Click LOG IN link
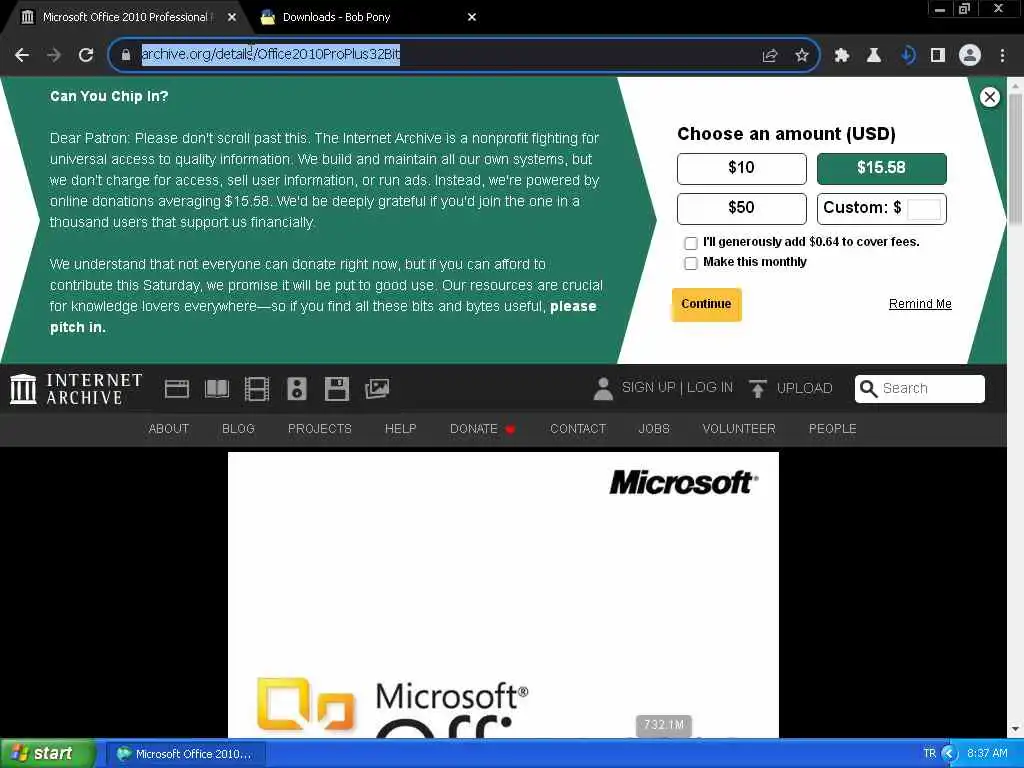This screenshot has height=768, width=1024. coord(709,388)
